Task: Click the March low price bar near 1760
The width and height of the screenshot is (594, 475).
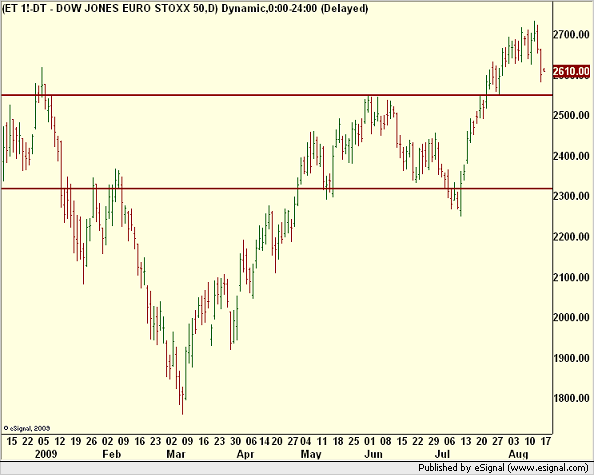Action: click(182, 401)
